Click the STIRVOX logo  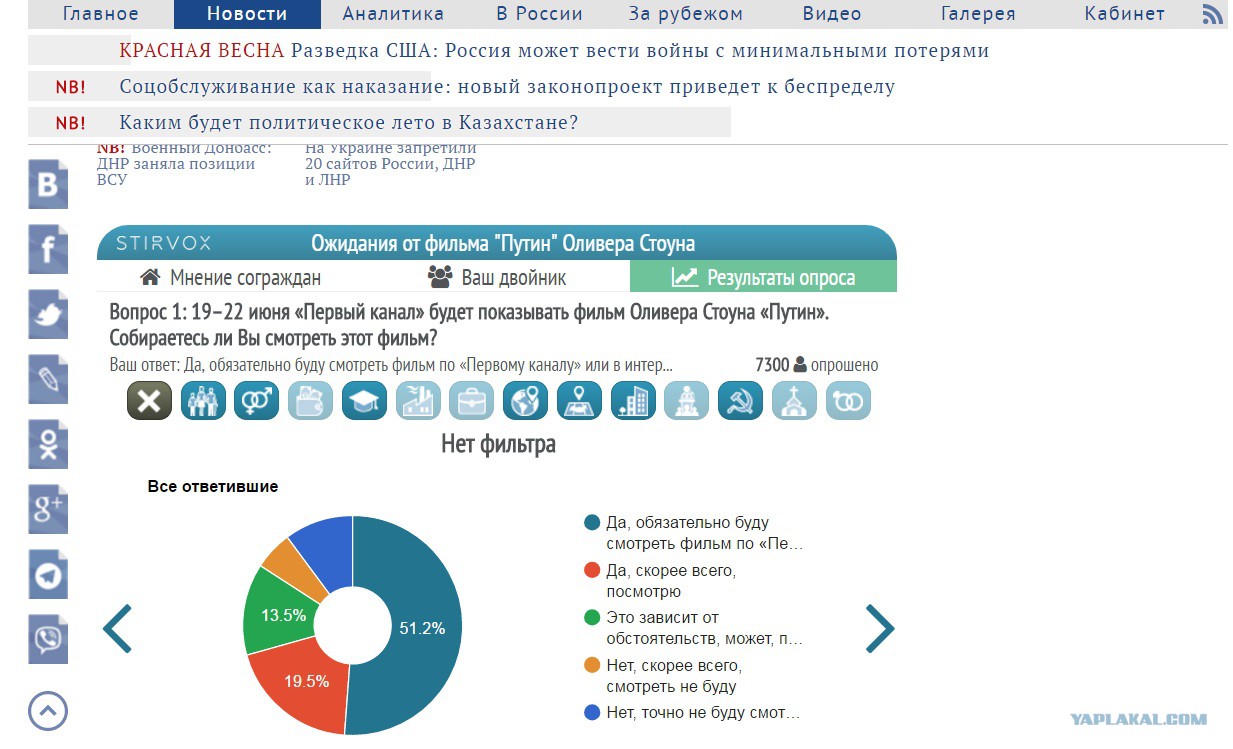point(163,243)
